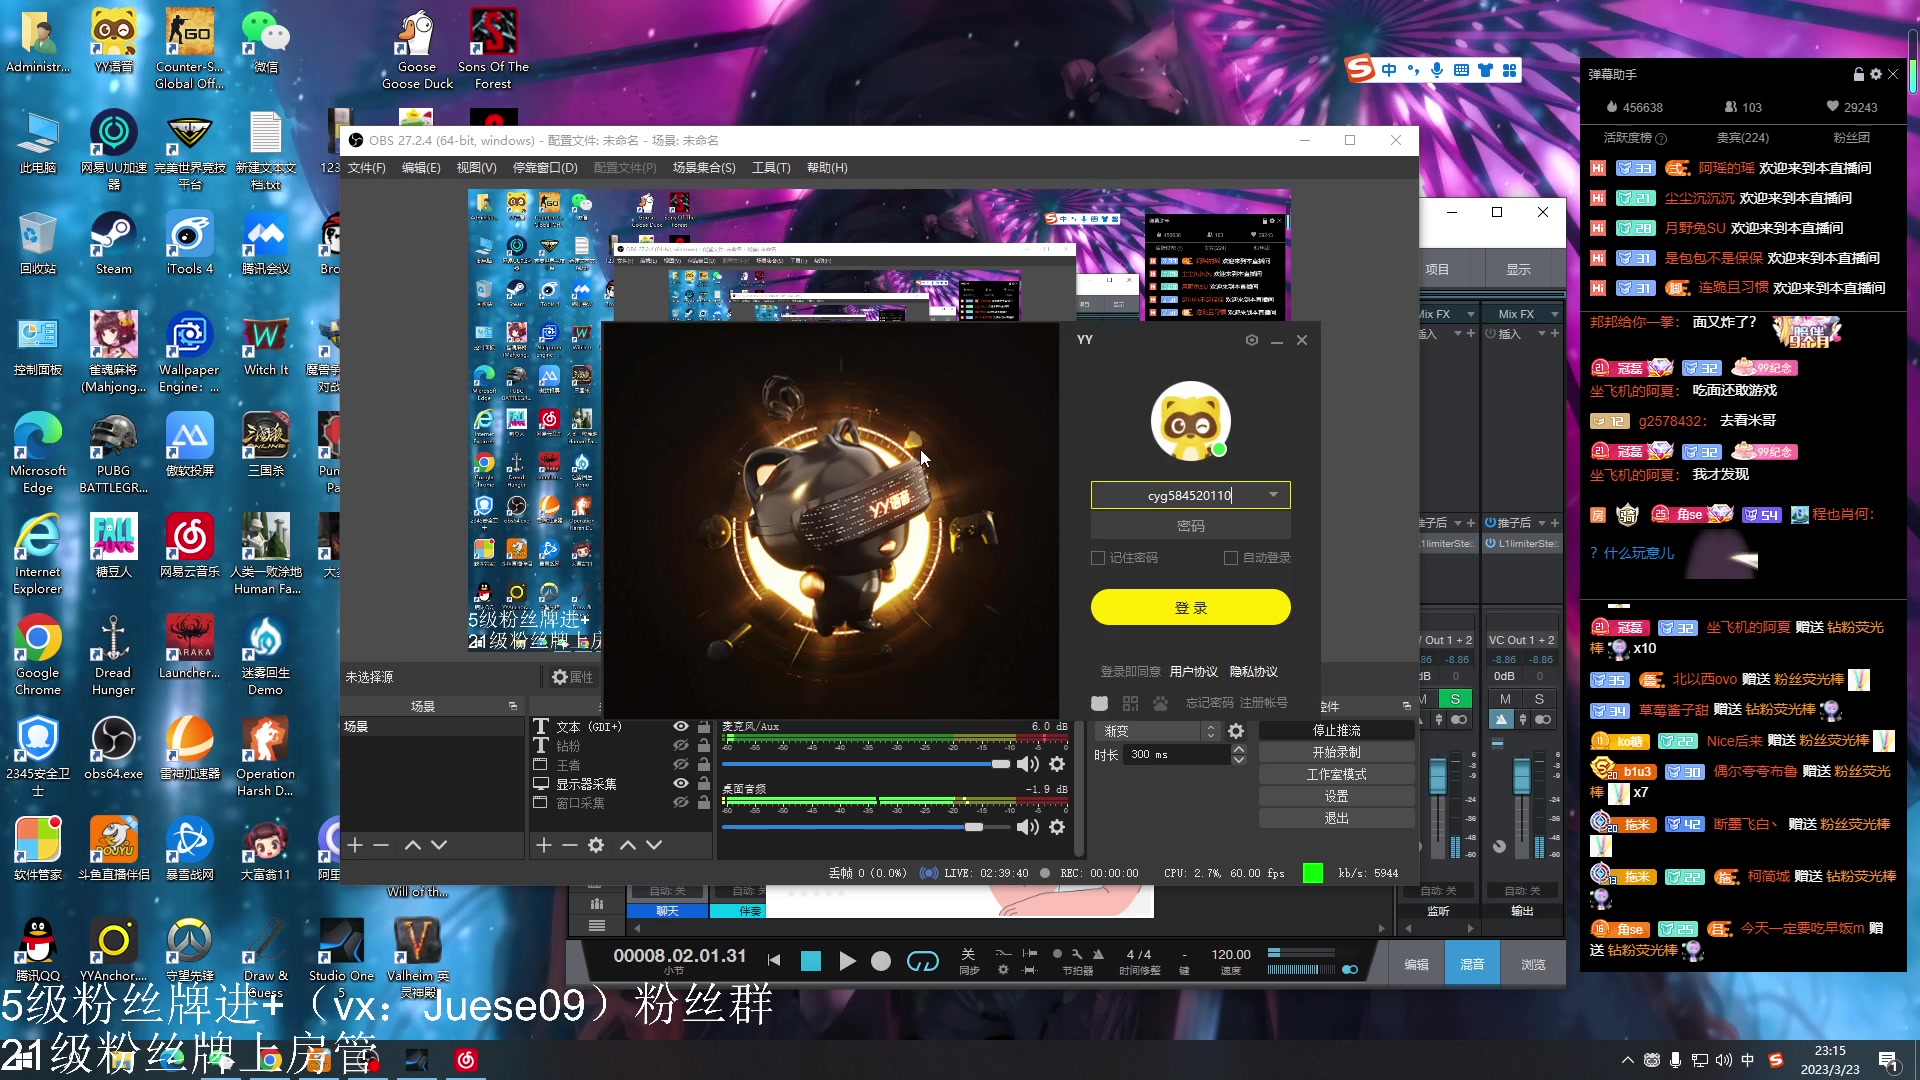
Task: Open 网易云音乐 desktop shortcut
Action: click(x=189, y=547)
